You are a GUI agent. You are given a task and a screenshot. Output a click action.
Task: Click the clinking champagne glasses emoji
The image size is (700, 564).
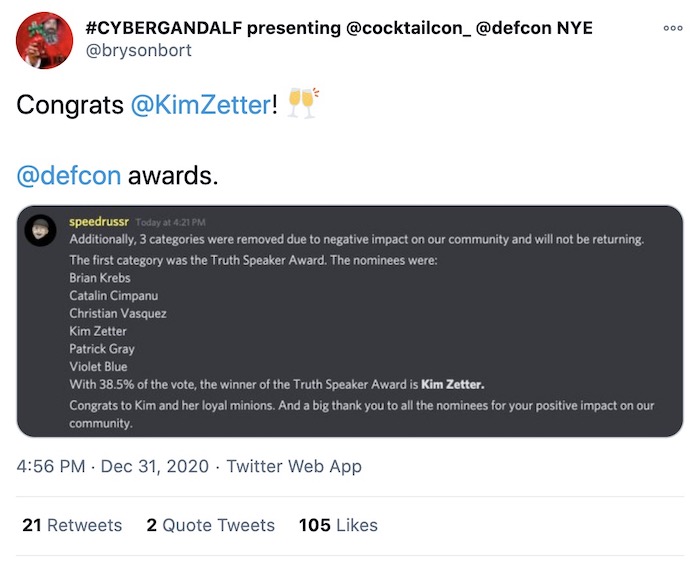301,104
